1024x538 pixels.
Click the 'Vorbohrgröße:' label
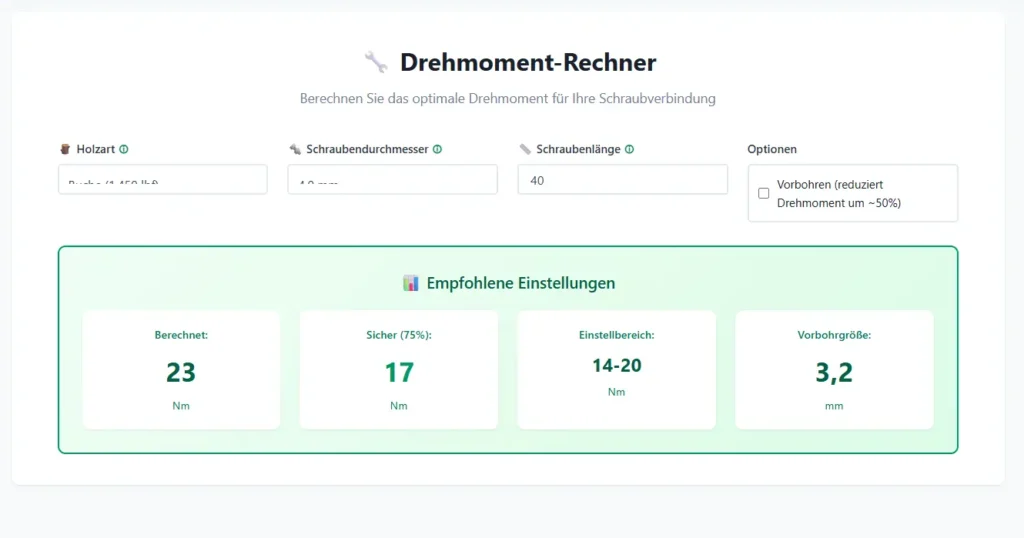(x=834, y=335)
